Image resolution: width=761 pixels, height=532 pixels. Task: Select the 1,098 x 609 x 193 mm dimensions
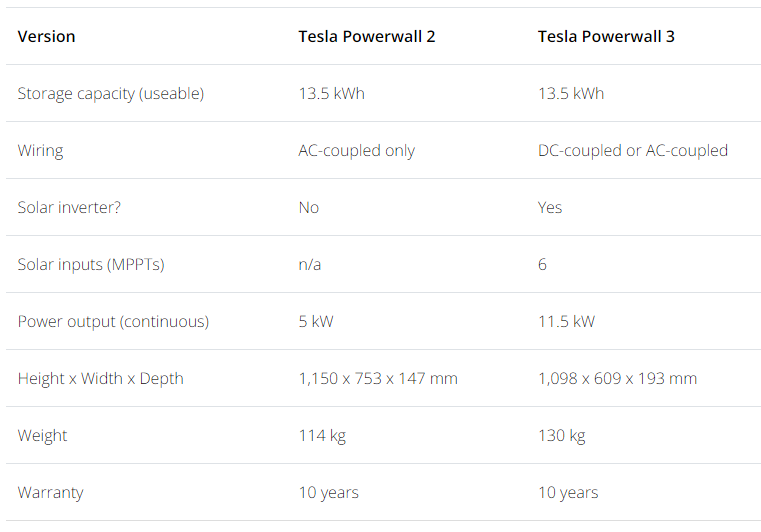click(617, 379)
